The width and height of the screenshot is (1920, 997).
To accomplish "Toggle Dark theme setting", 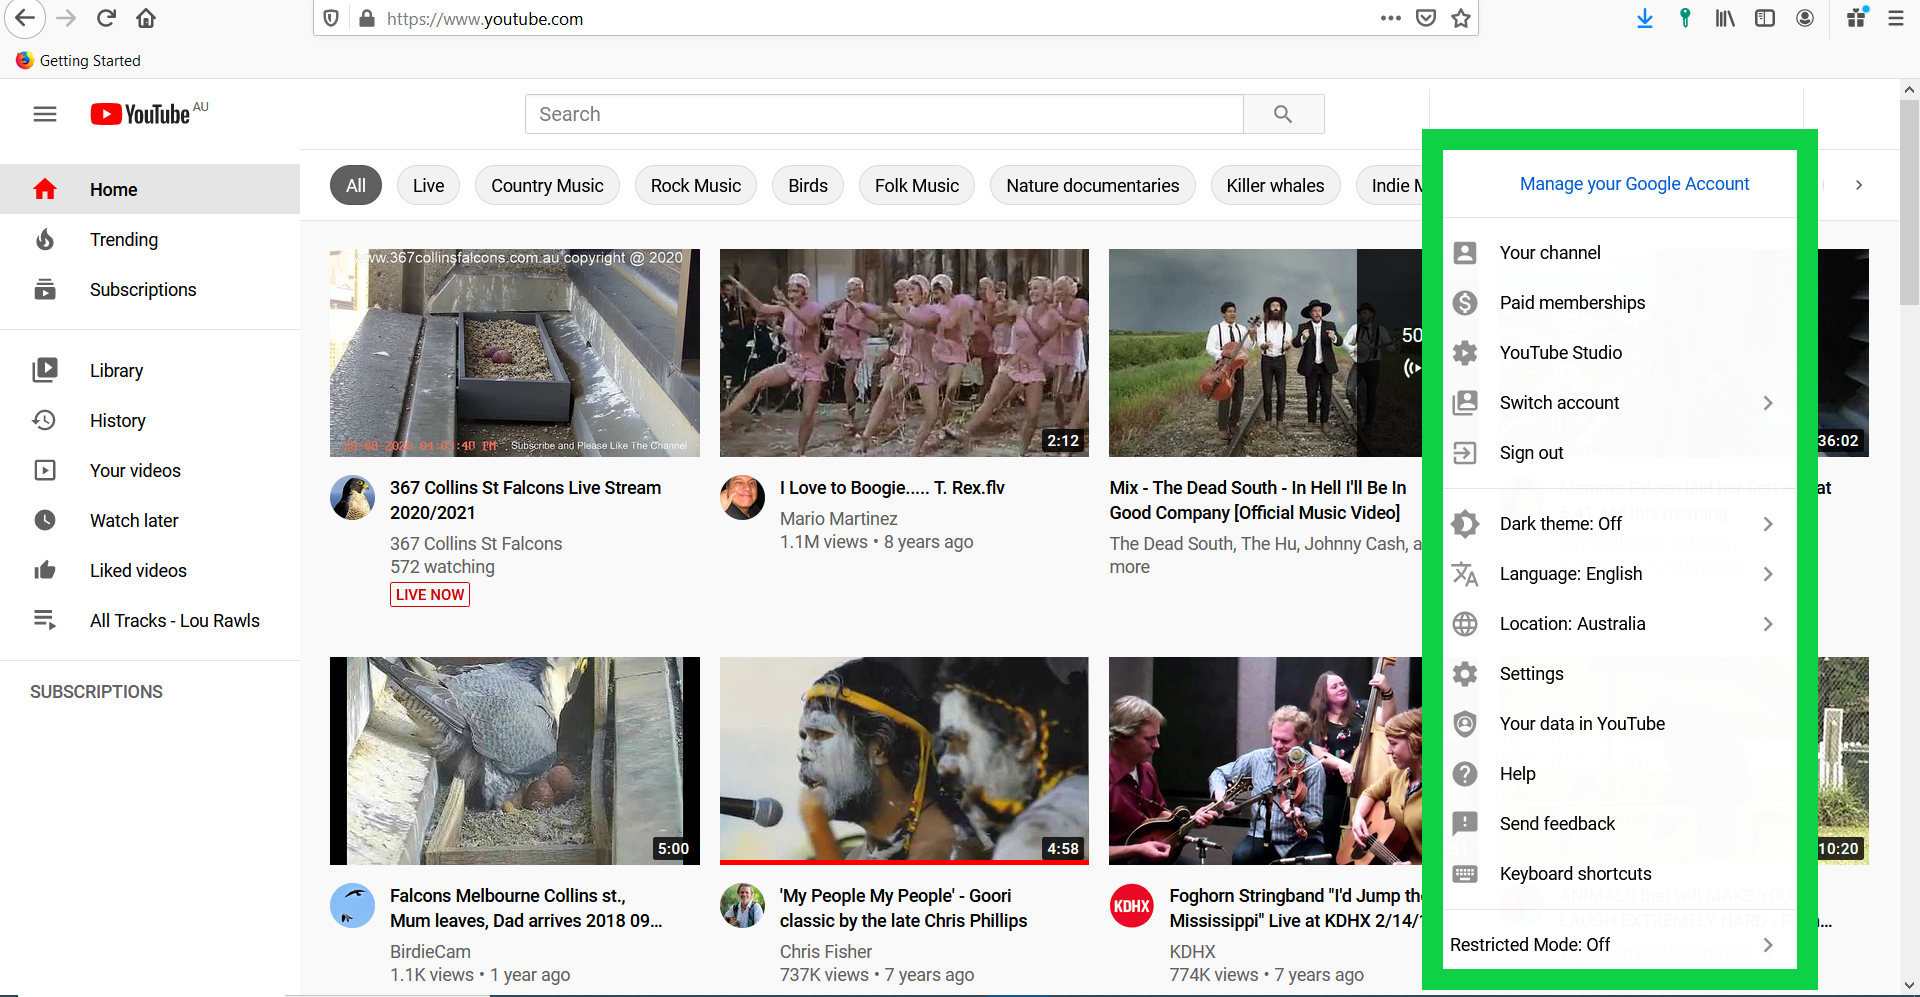I will (1560, 524).
